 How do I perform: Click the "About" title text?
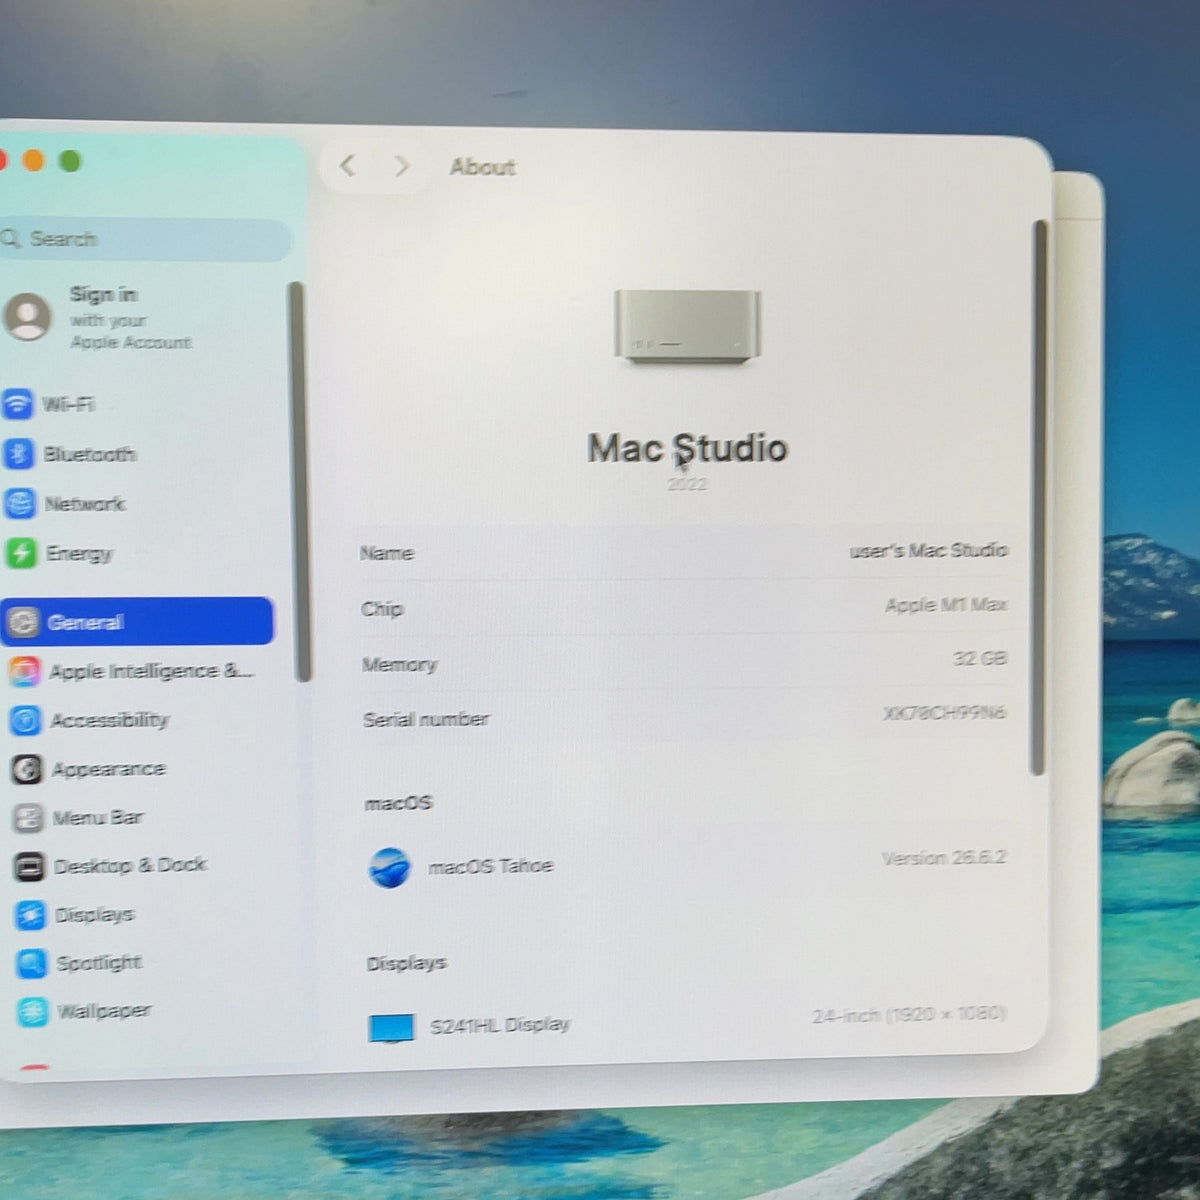pyautogui.click(x=482, y=167)
